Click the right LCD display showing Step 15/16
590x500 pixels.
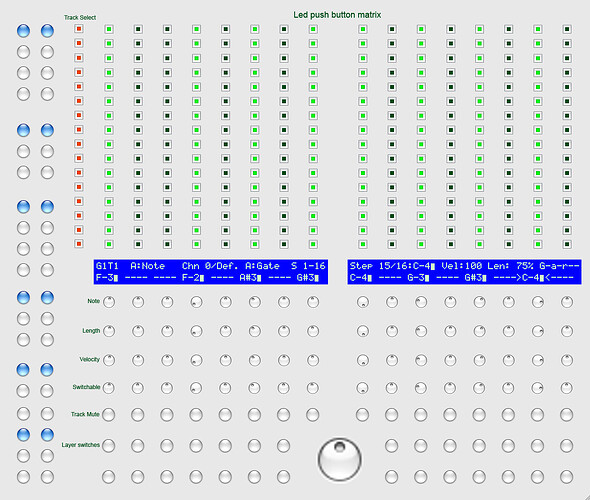click(x=464, y=272)
